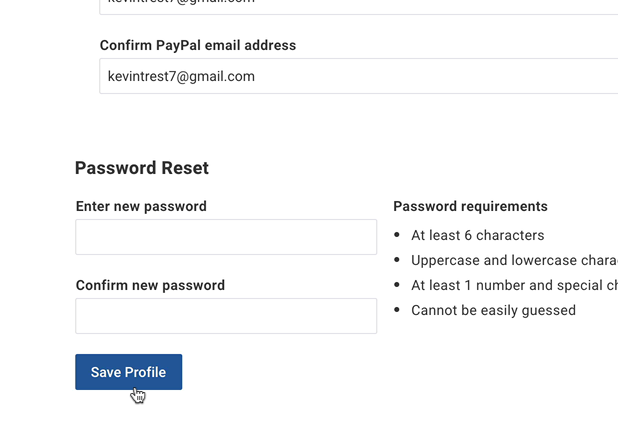This screenshot has height=423, width=618.
Task: Click the Save Profile button
Action: click(x=128, y=372)
